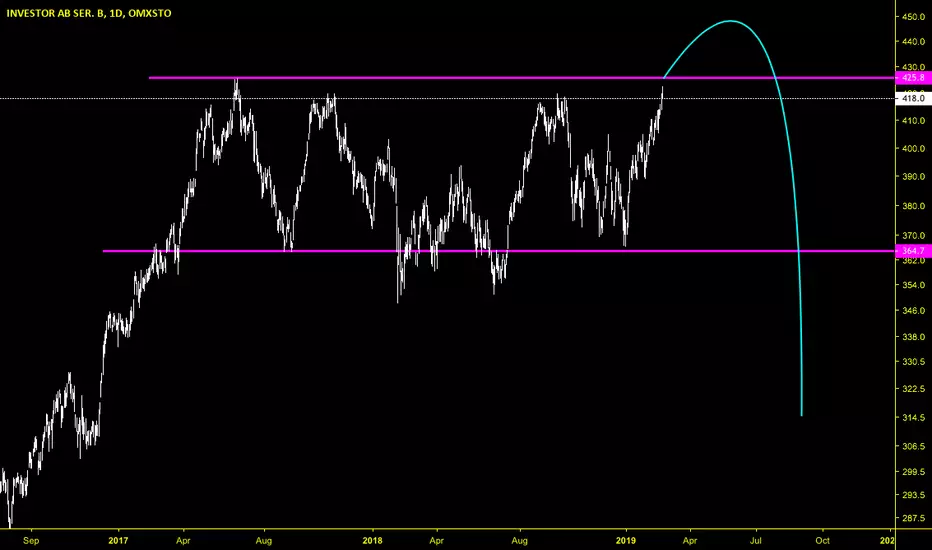Select the upper magenta horizontal line at 425.8

pos(521,78)
